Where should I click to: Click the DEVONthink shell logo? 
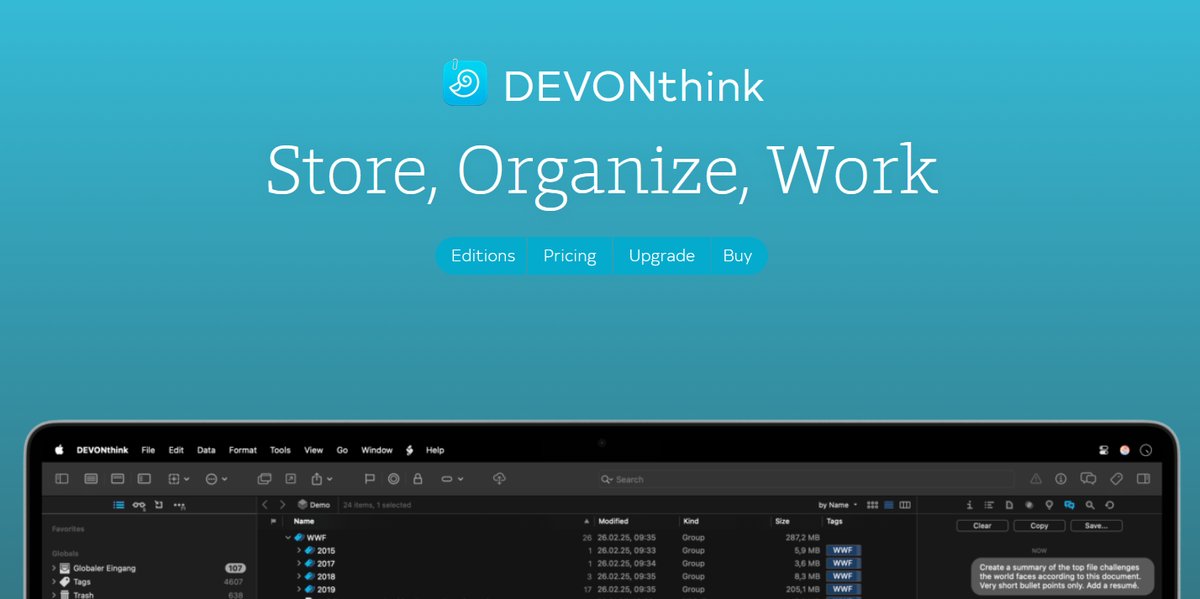coord(465,83)
